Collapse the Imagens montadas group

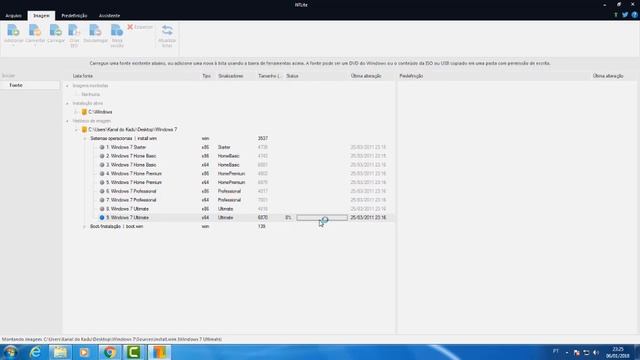click(67, 86)
